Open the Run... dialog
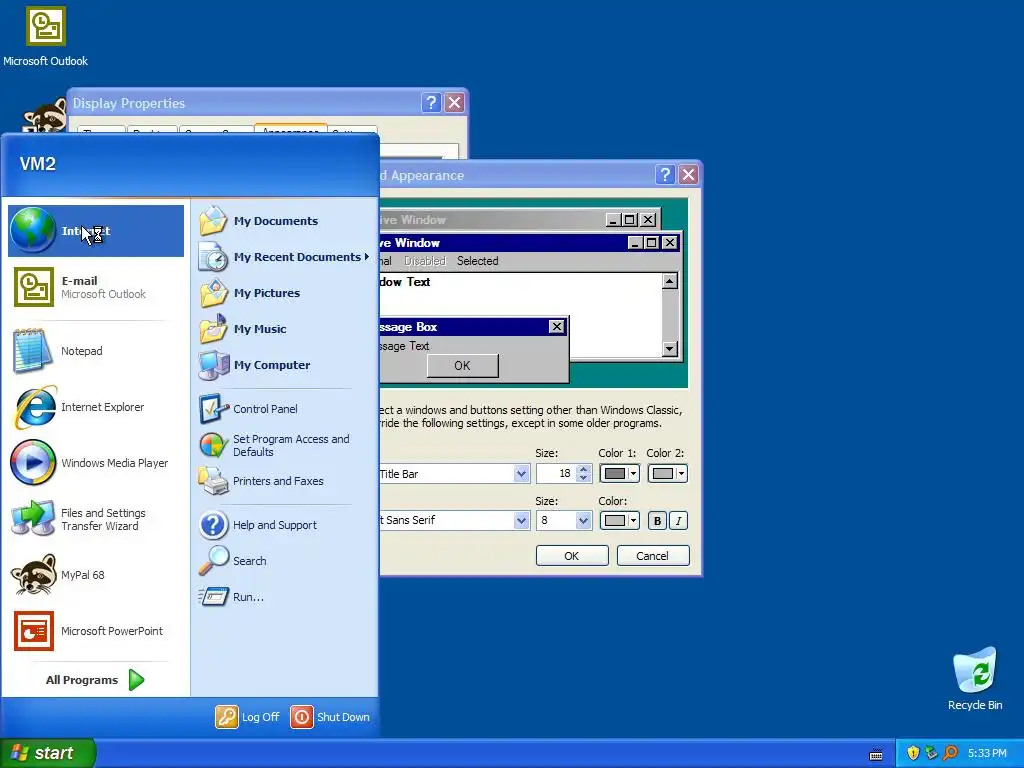1024x768 pixels. [284, 597]
